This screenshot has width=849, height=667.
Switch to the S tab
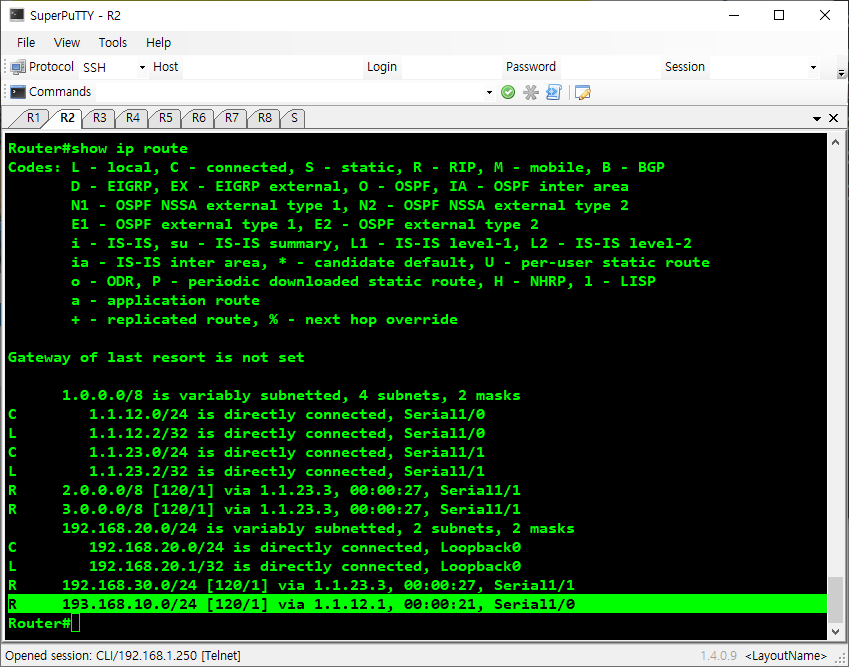[294, 118]
